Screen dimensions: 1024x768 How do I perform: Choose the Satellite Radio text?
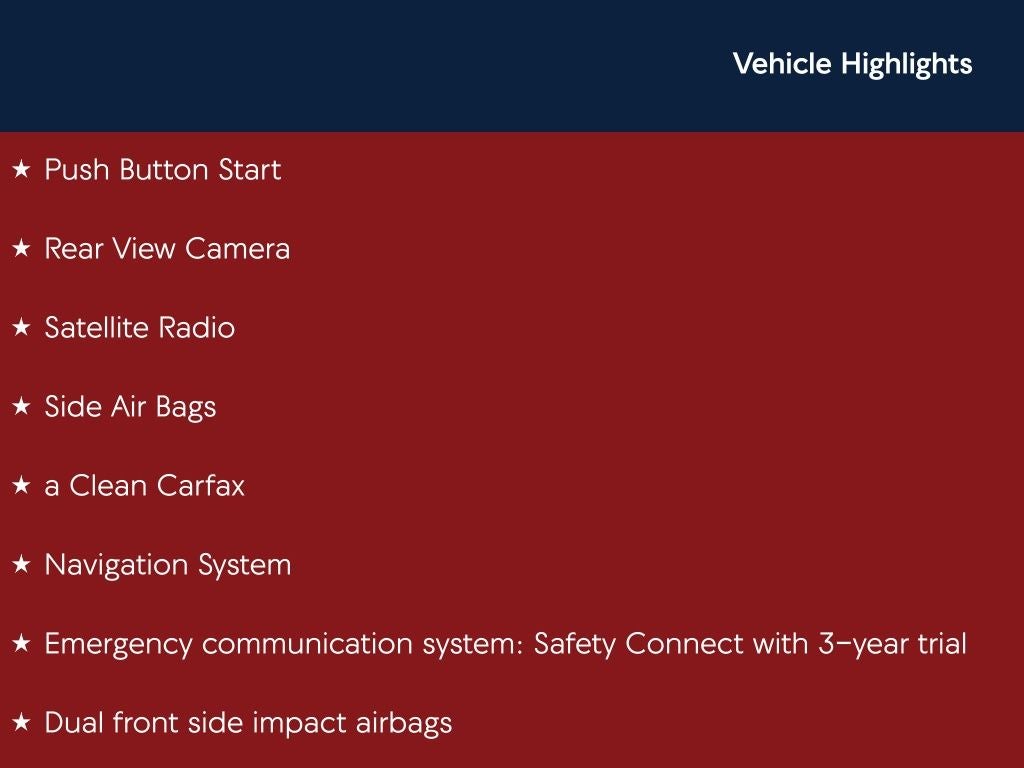[140, 328]
